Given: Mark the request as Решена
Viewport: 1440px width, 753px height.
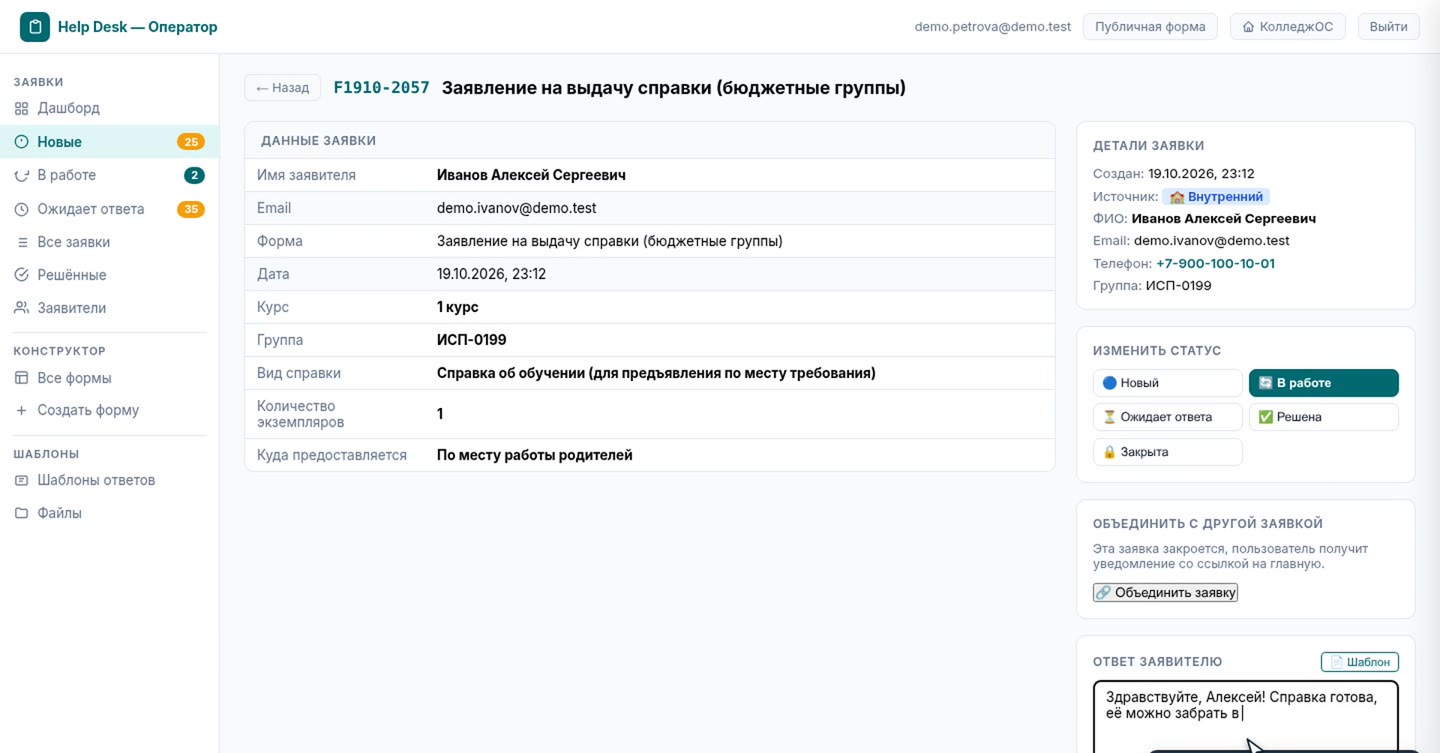Looking at the screenshot, I should click(1323, 417).
